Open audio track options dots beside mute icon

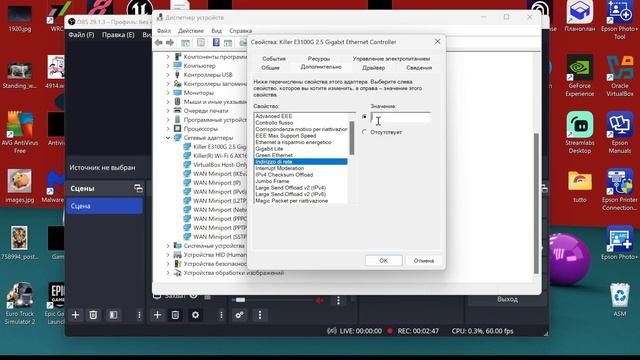[338, 300]
